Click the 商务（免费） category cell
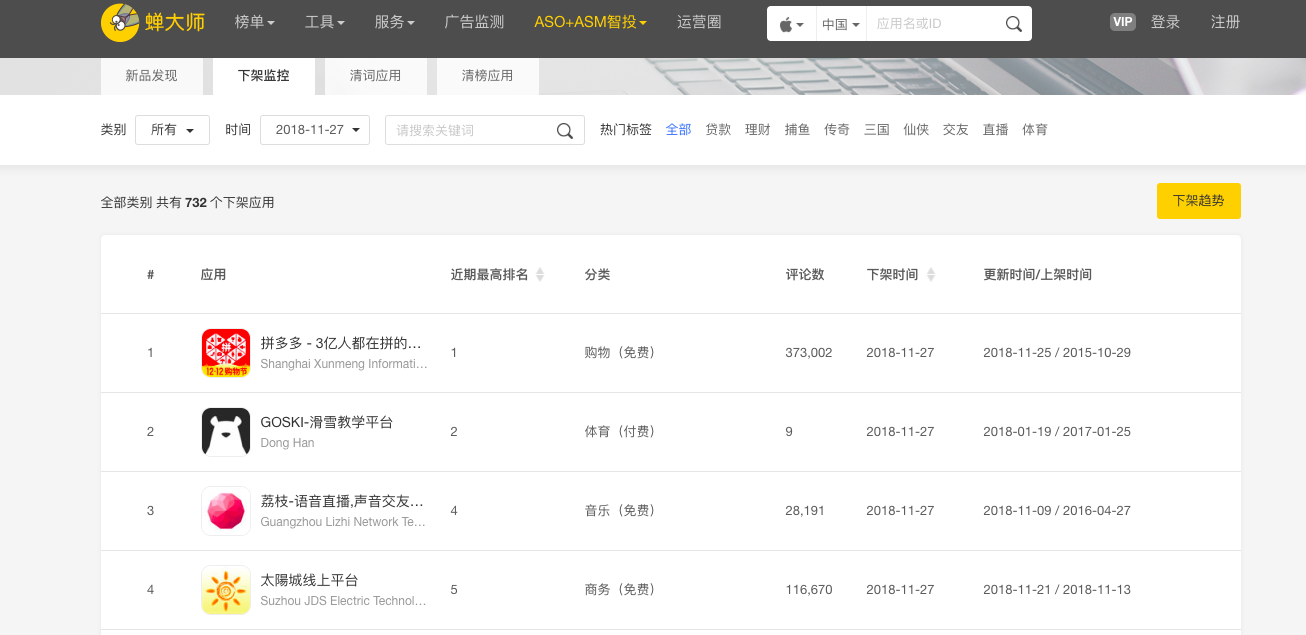 point(620,590)
